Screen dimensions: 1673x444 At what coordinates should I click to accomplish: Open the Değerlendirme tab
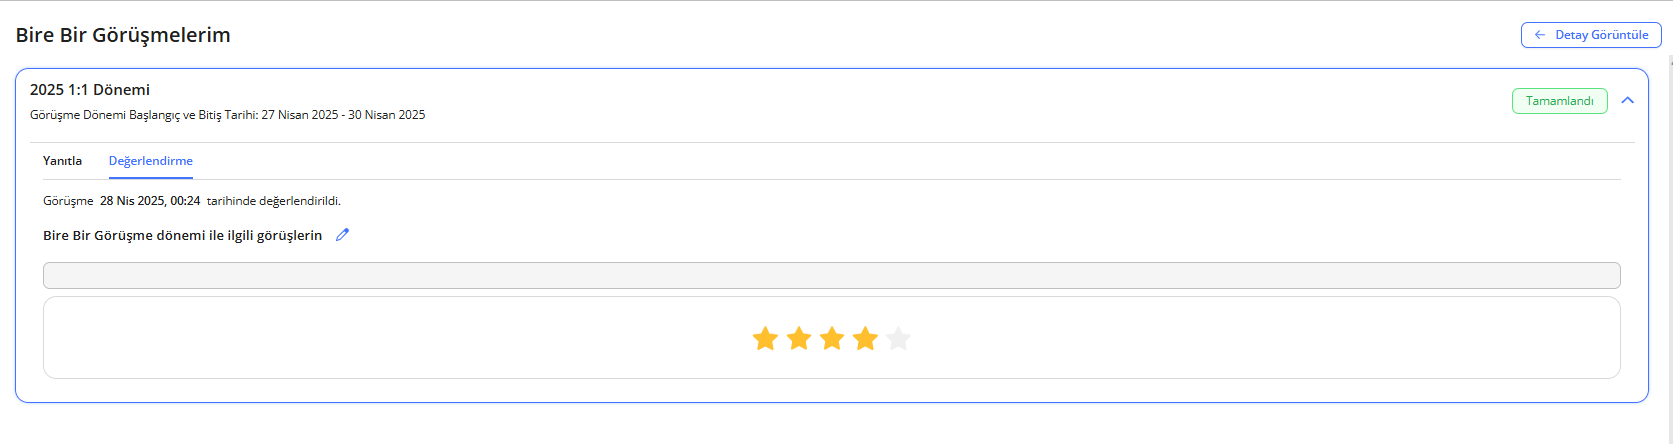(151, 161)
